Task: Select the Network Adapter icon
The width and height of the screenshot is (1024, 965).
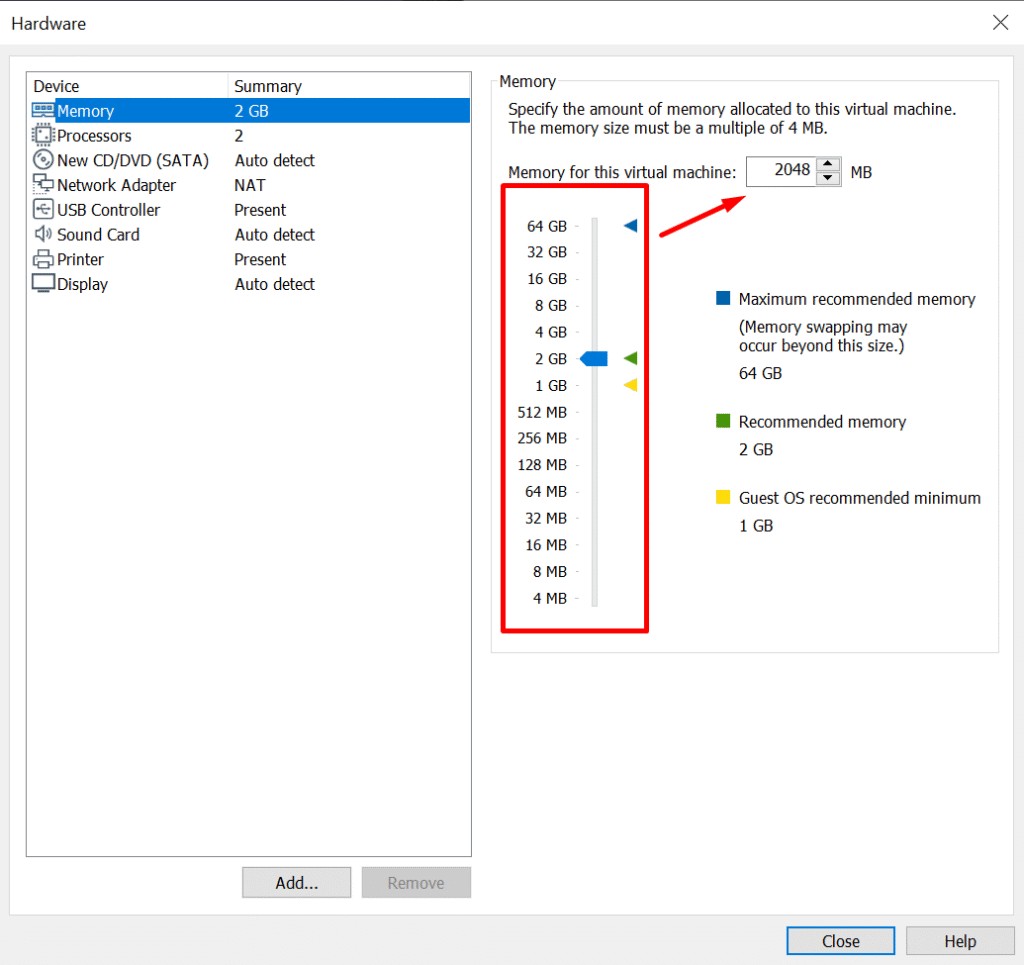Action: [44, 185]
